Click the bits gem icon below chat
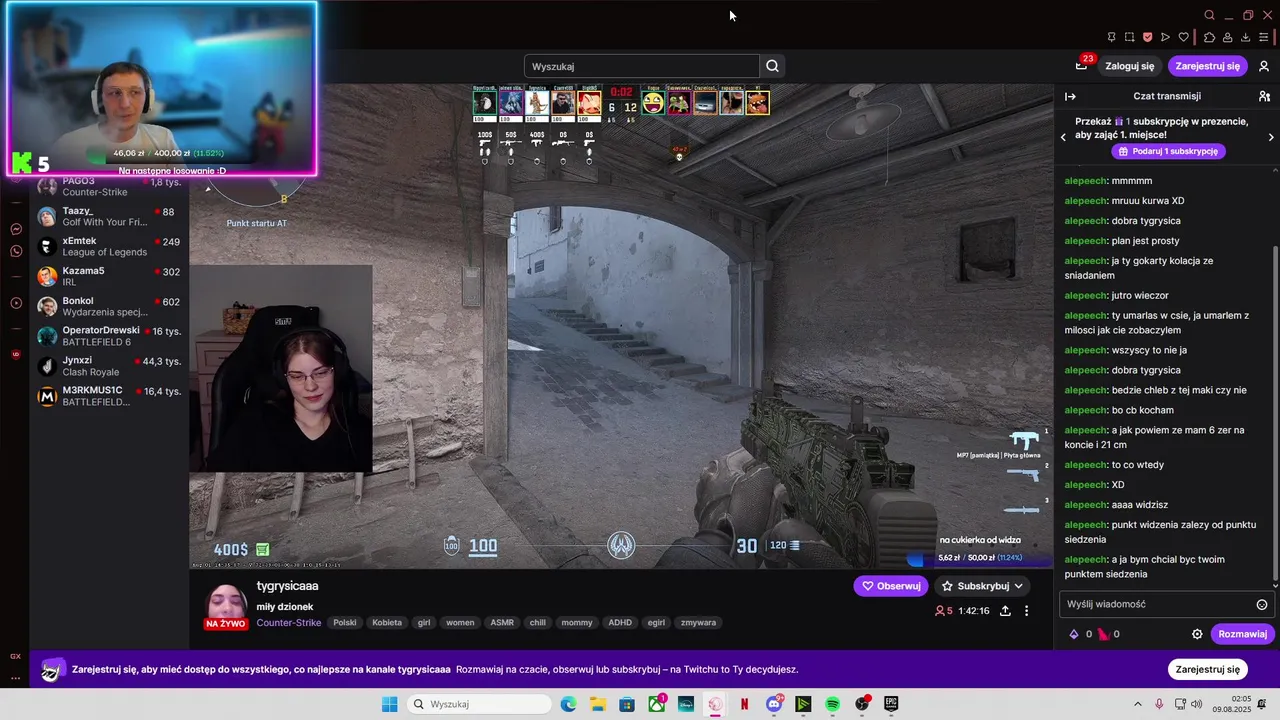 pyautogui.click(x=1074, y=634)
